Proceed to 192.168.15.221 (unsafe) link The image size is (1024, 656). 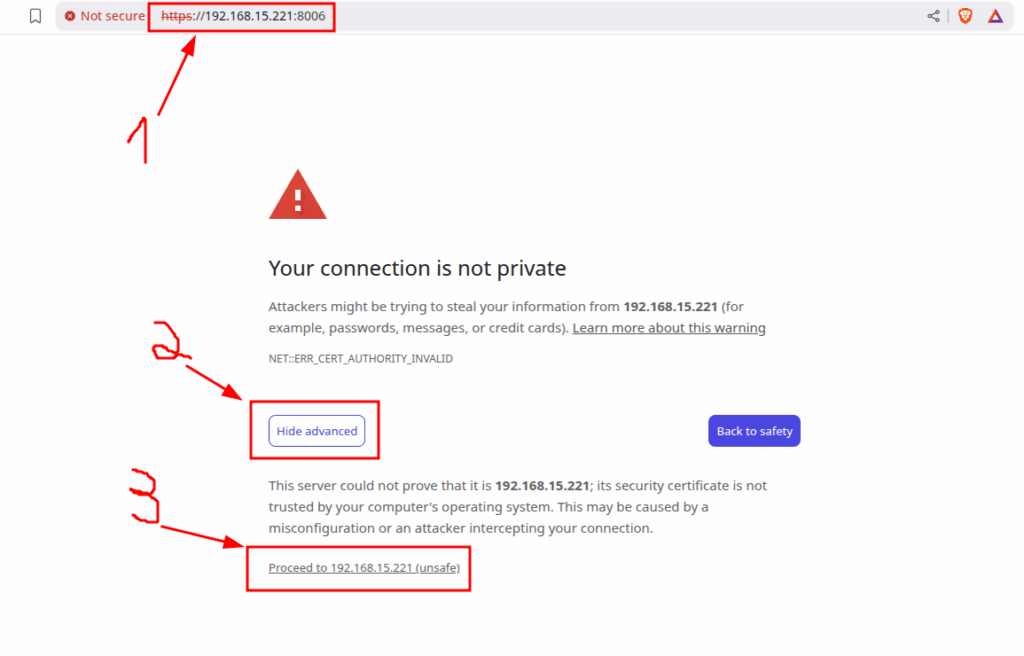click(364, 568)
